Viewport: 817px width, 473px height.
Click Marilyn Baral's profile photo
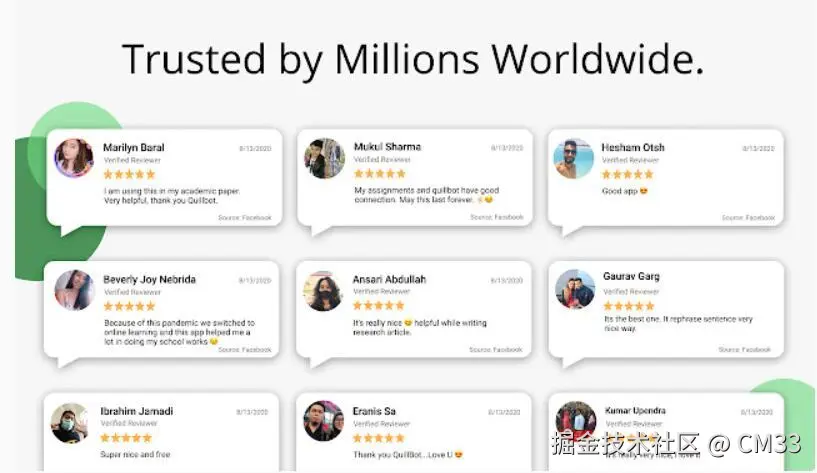click(74, 158)
